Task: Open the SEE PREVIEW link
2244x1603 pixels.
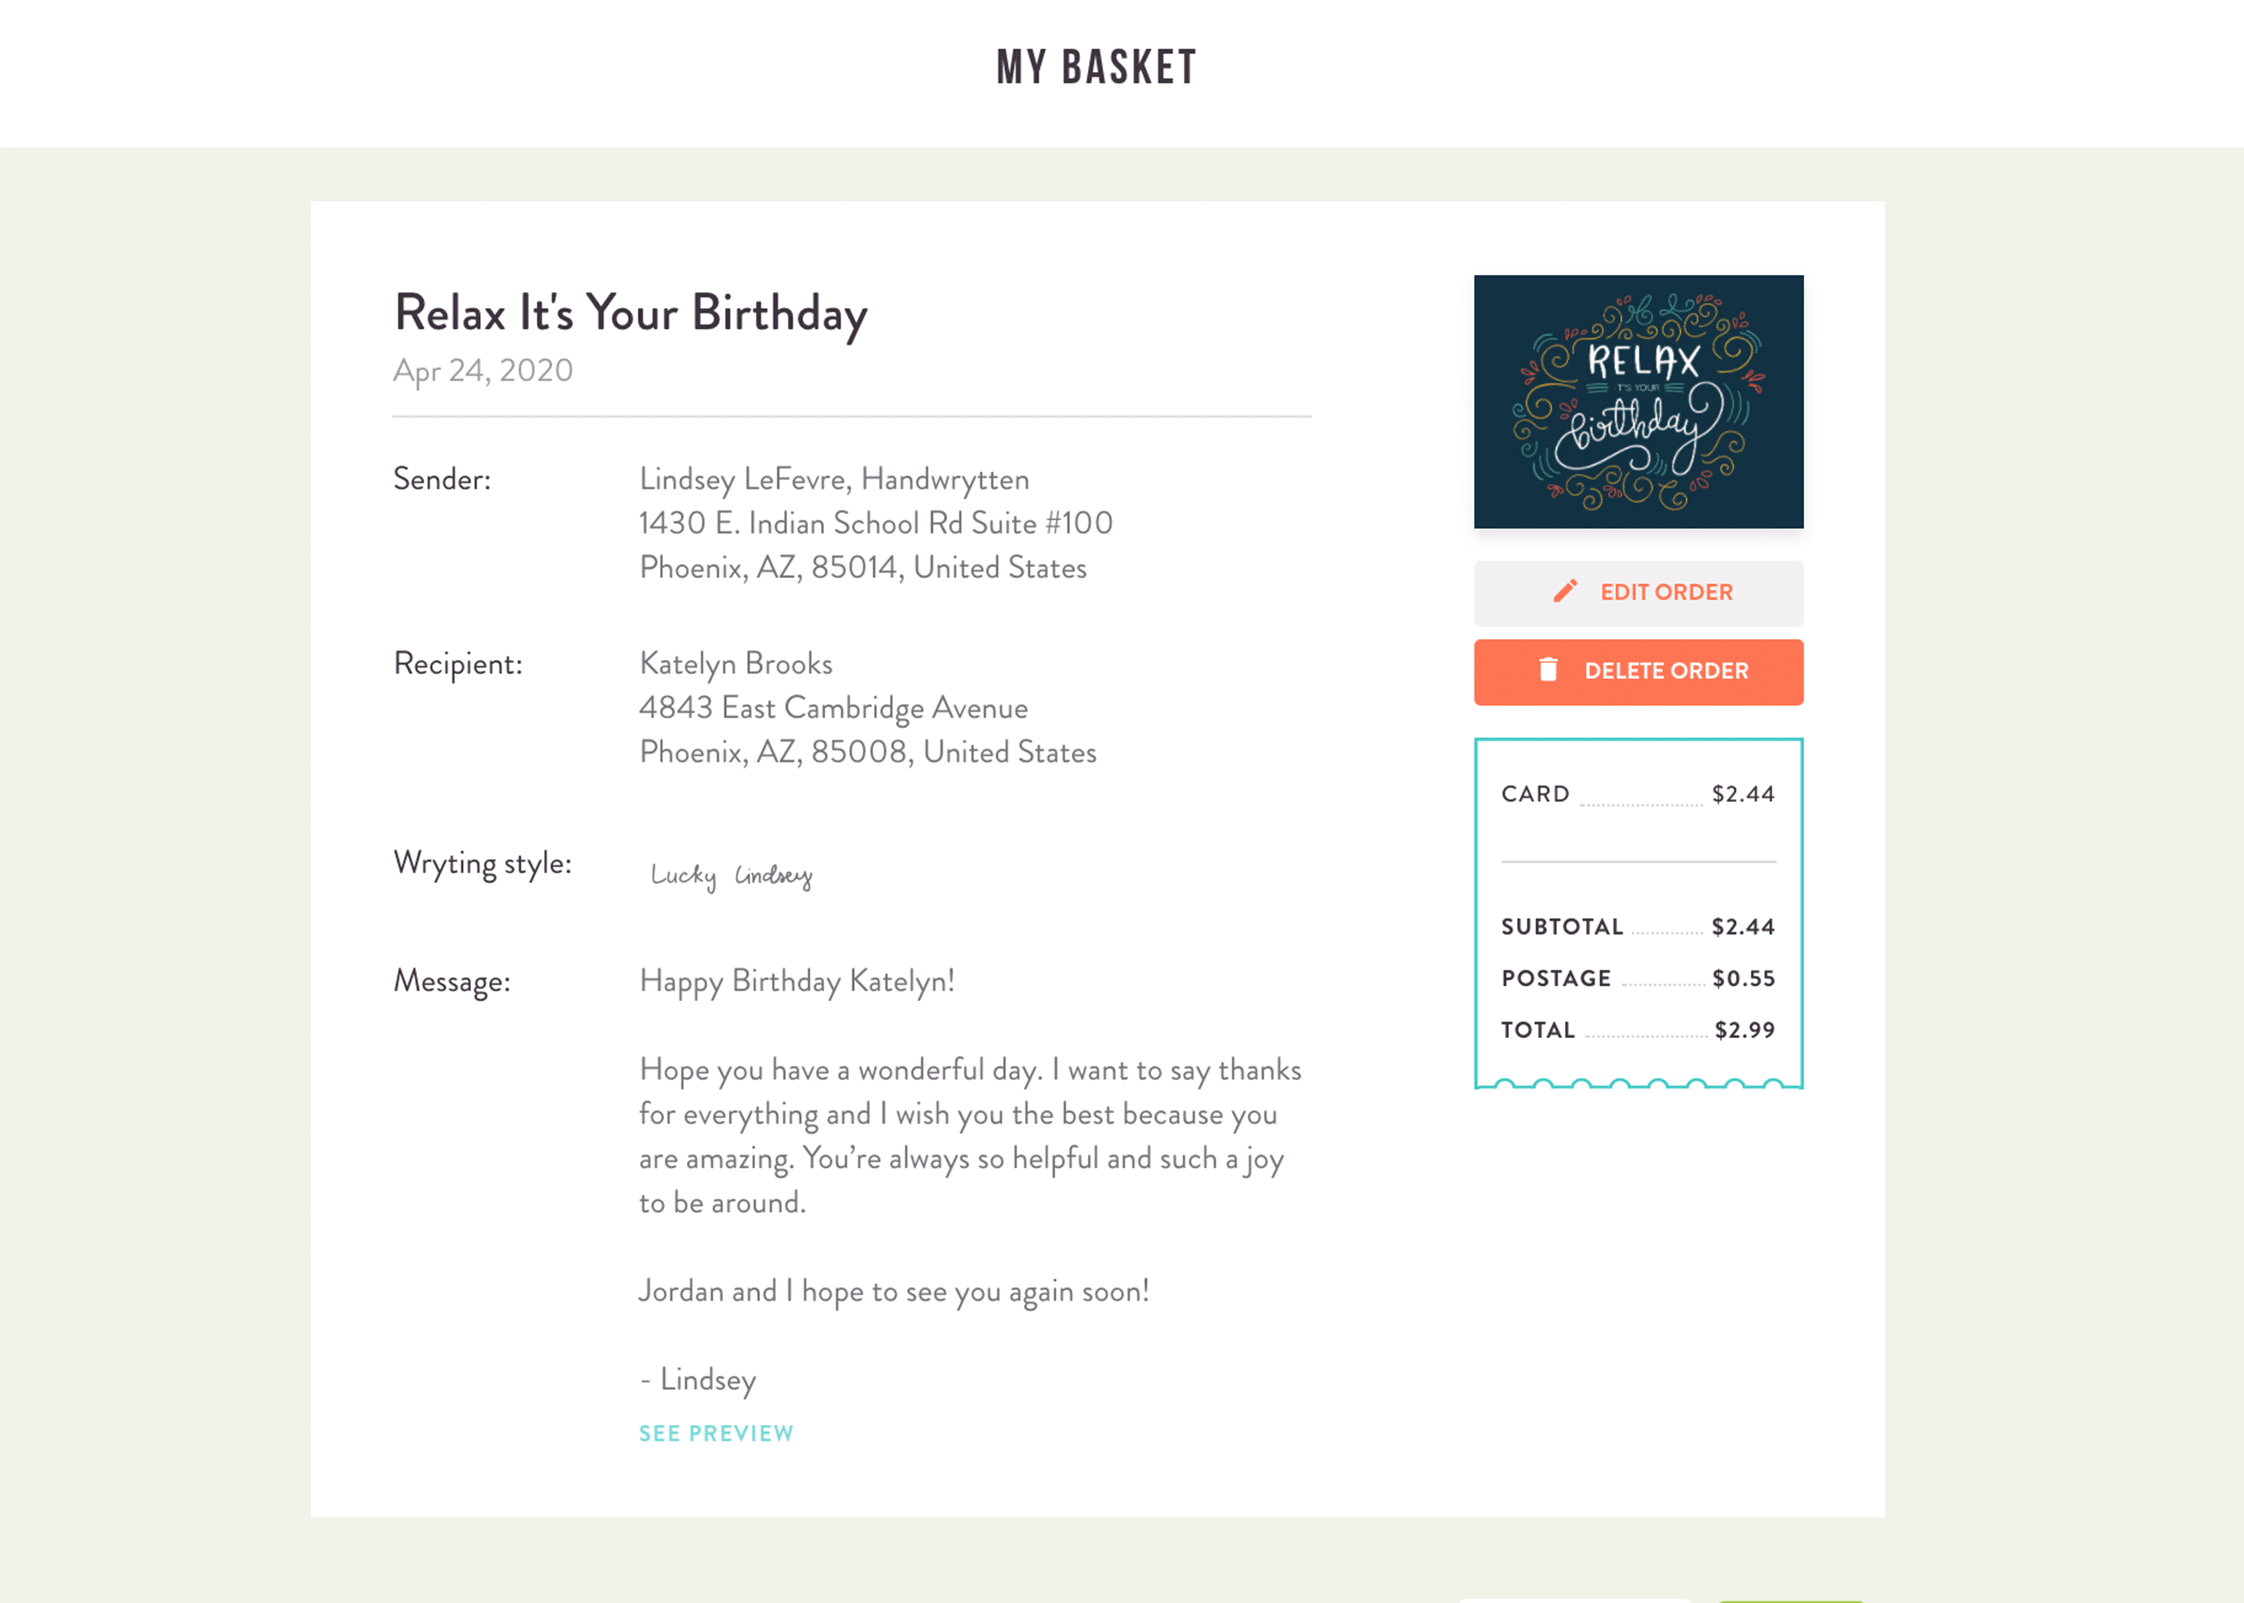Action: point(716,1433)
